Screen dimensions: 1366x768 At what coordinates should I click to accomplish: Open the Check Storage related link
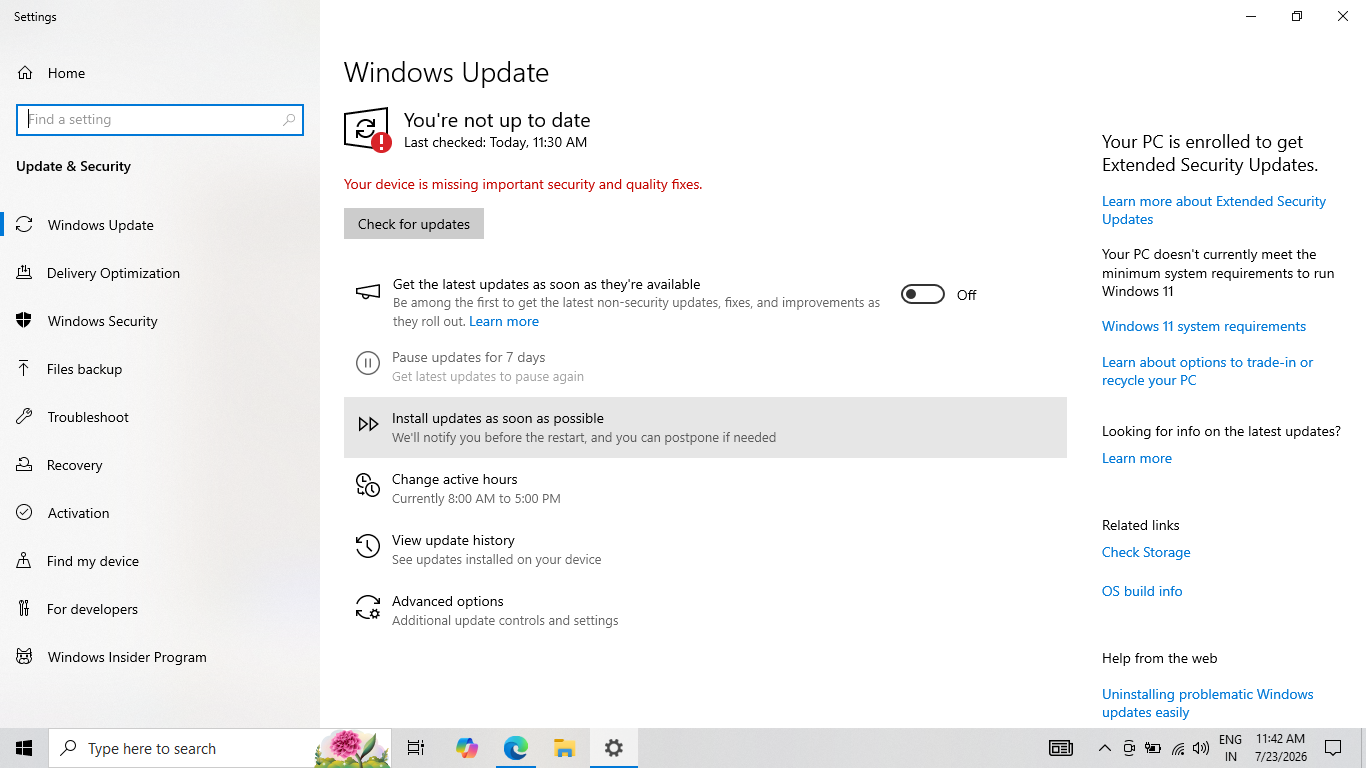(1146, 552)
